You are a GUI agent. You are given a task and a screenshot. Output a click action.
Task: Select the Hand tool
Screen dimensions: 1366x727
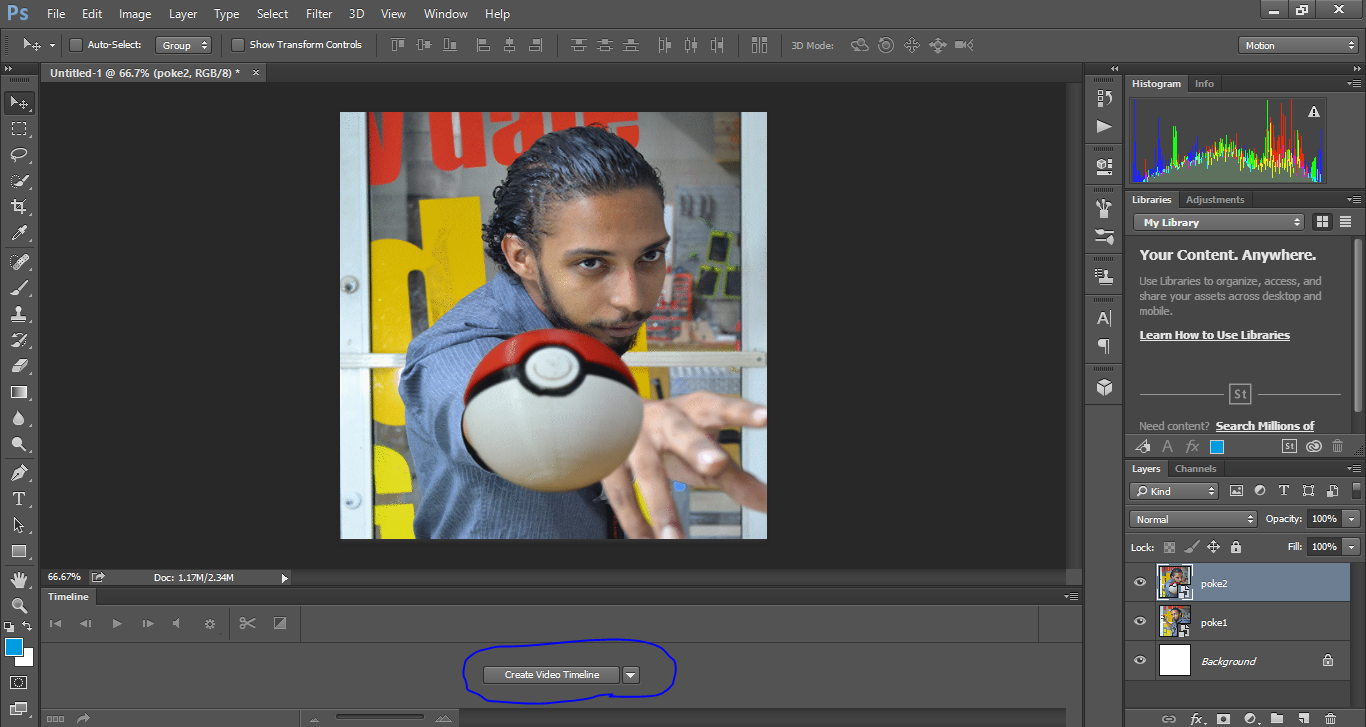tap(19, 579)
